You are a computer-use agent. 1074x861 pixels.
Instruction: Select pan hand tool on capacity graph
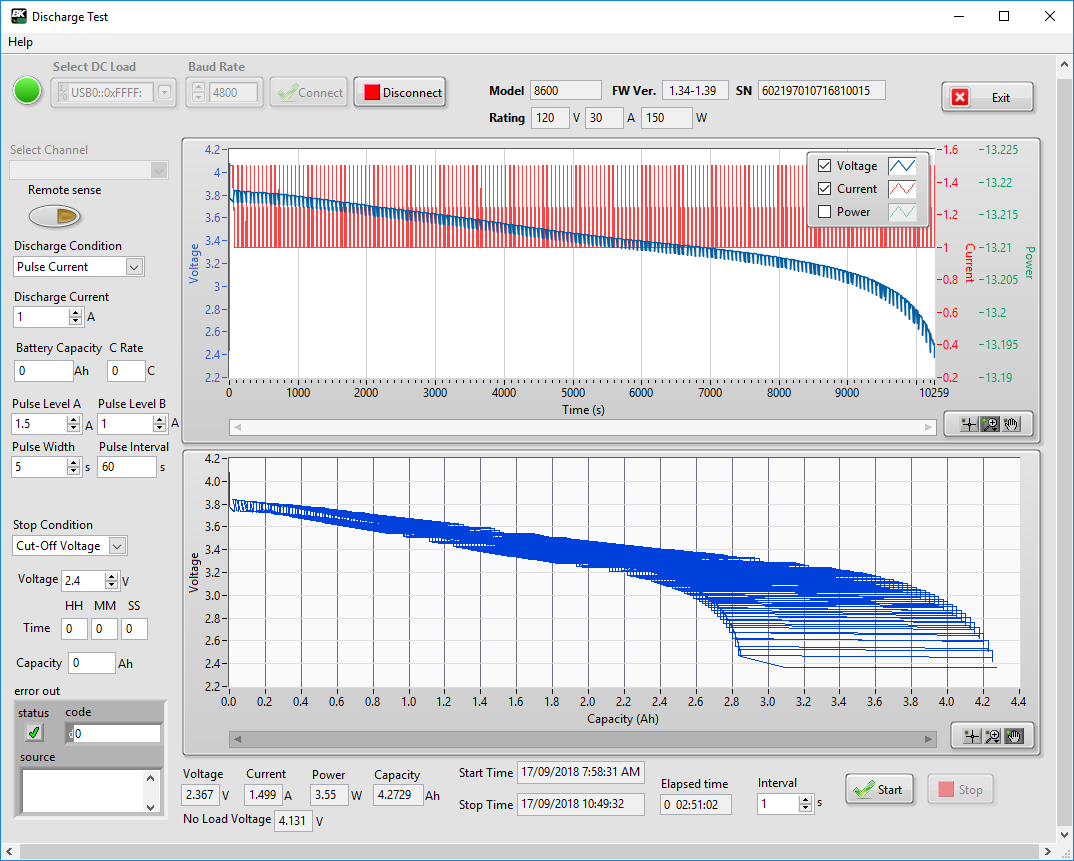tap(1013, 736)
